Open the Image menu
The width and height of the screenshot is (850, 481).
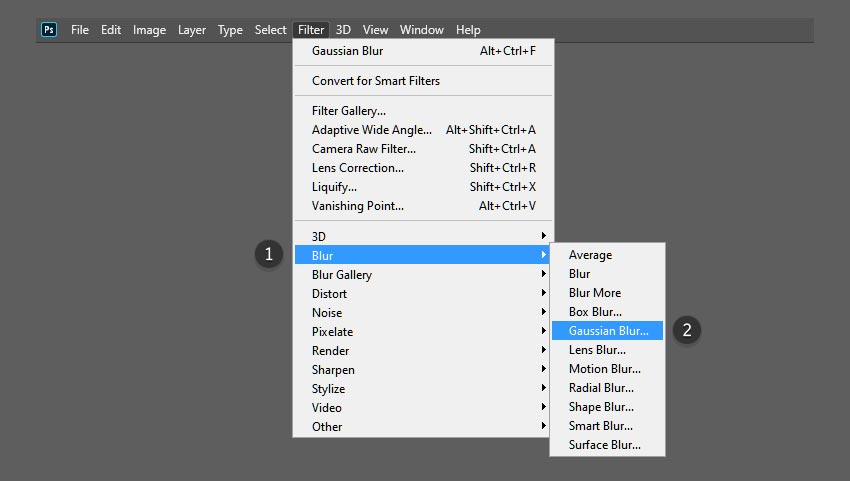tap(149, 30)
